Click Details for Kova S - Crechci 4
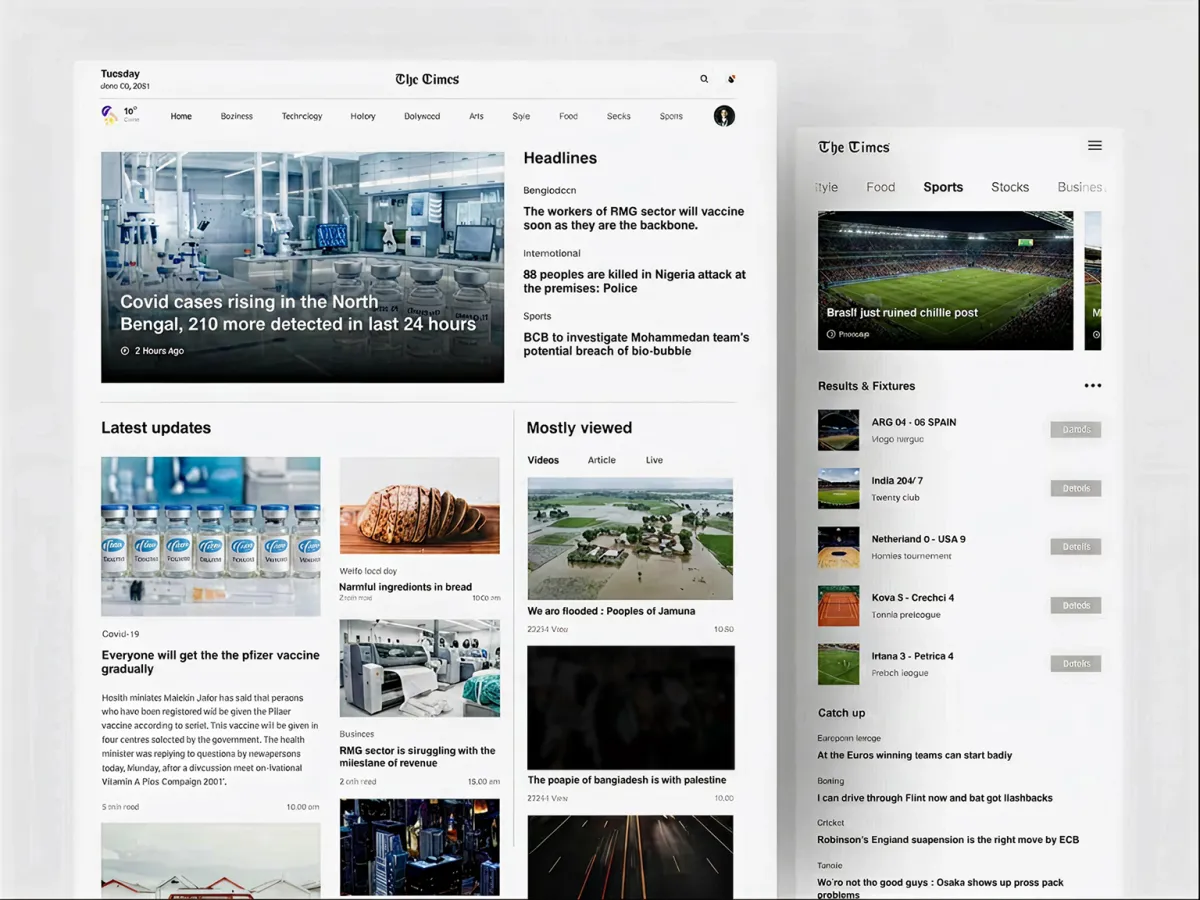The image size is (1200, 900). [1076, 605]
